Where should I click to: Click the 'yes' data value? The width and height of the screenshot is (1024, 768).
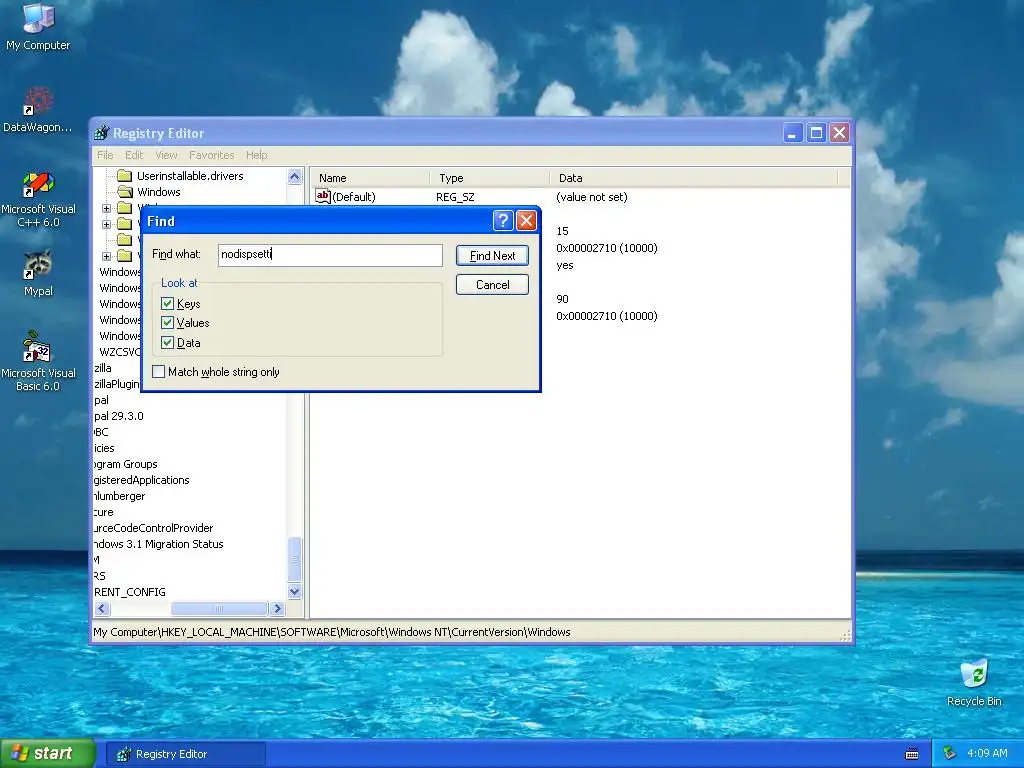[565, 265]
